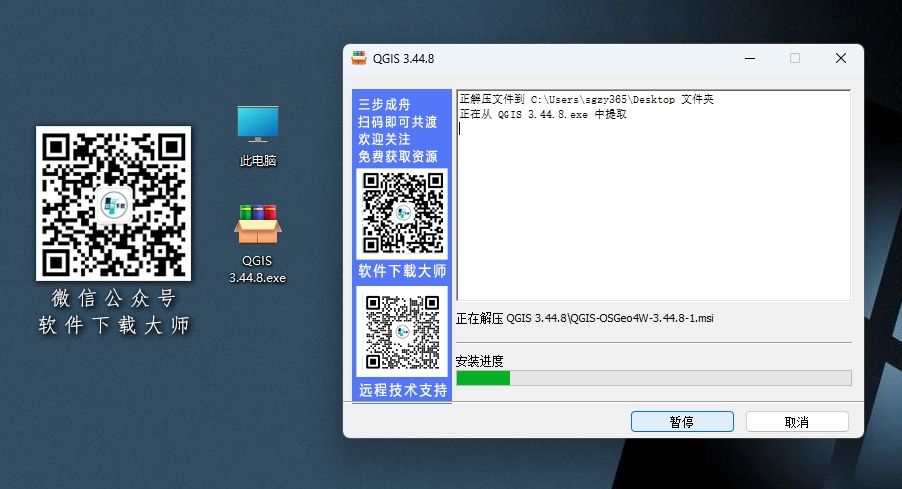Click the 取消 (Cancel) button
This screenshot has height=489, width=902.
click(x=797, y=422)
